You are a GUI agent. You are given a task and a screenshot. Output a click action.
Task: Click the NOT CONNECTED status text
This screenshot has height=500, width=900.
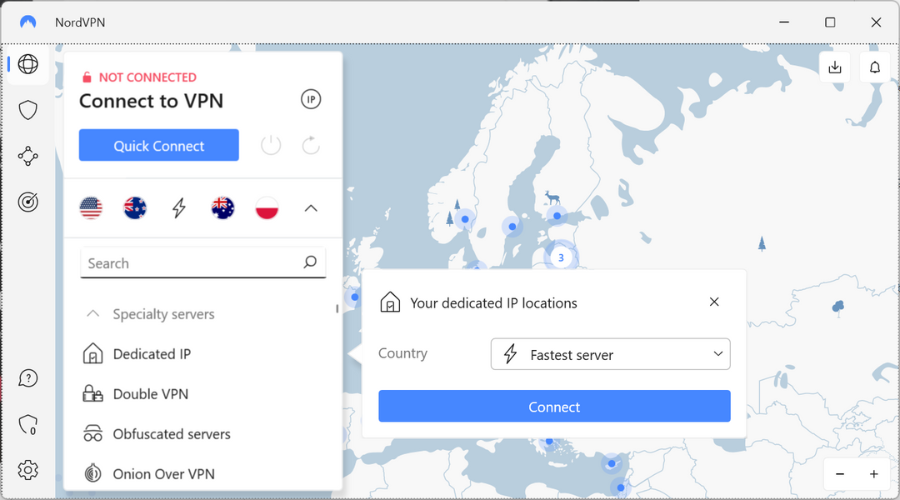148,77
